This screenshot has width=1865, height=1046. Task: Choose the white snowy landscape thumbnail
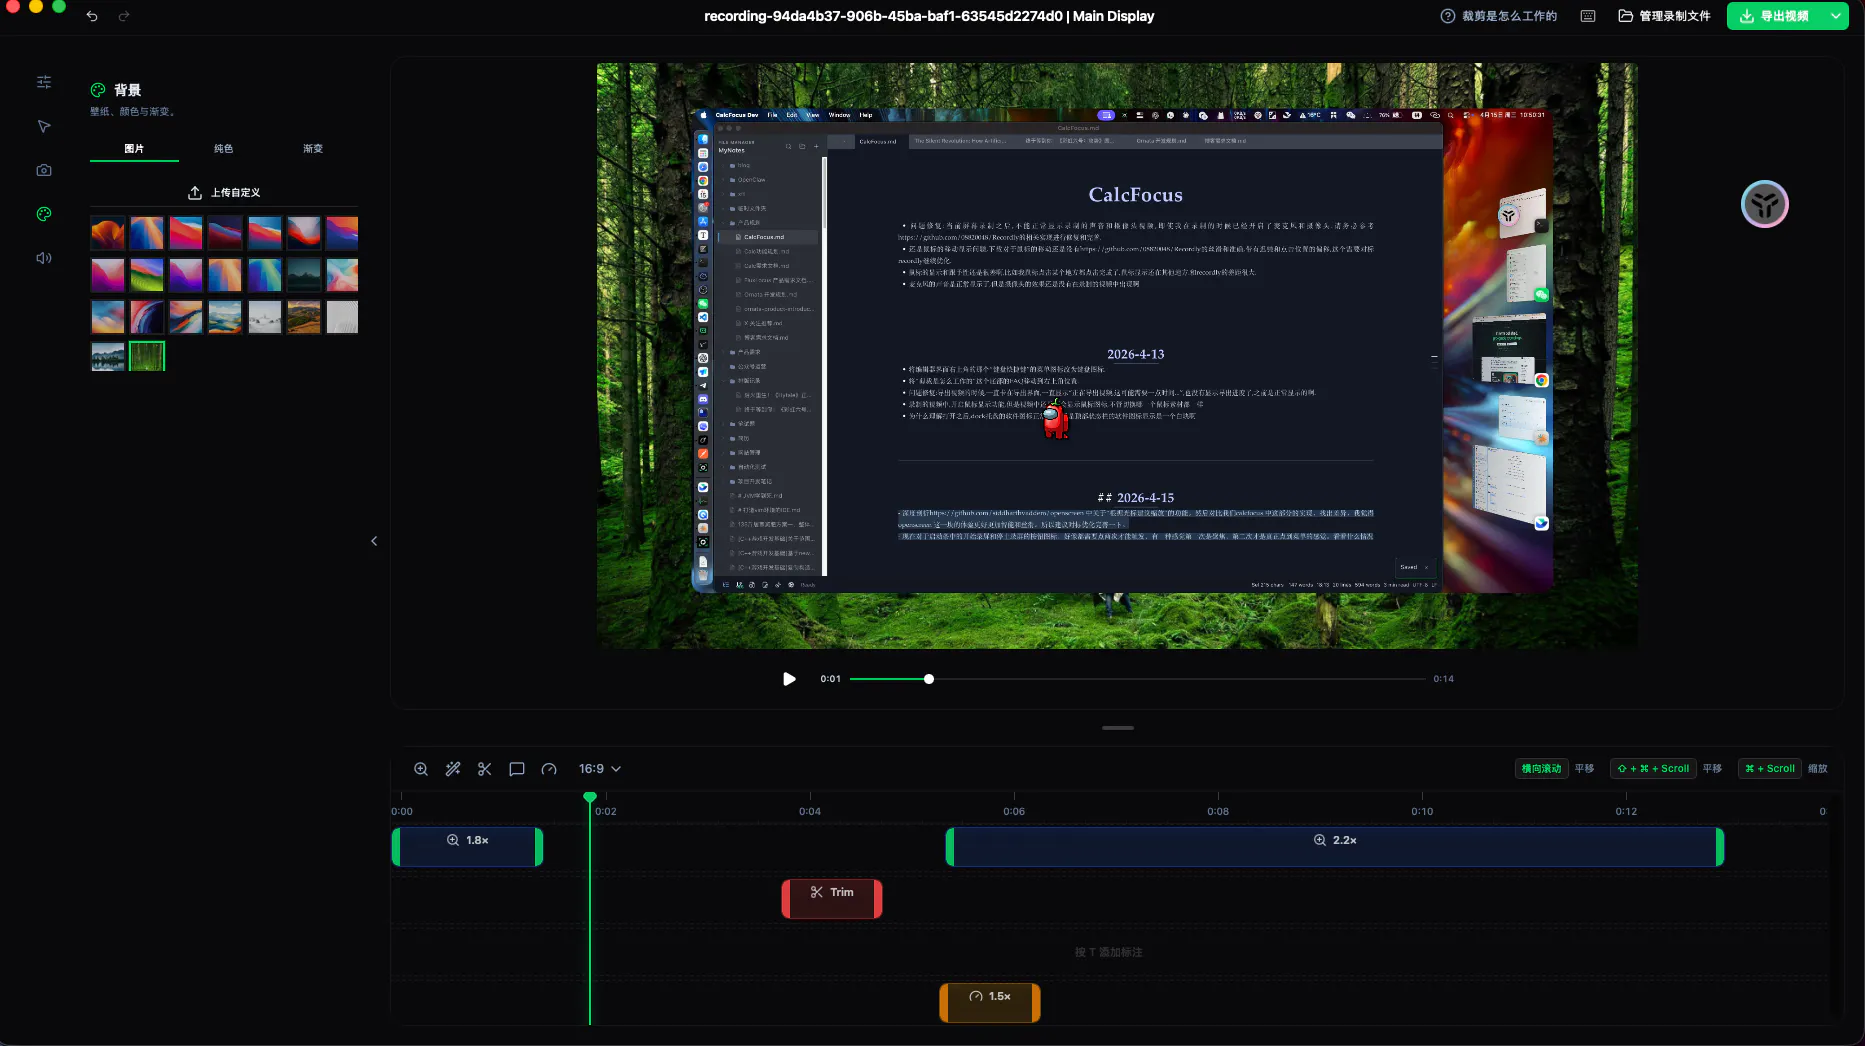coord(264,317)
